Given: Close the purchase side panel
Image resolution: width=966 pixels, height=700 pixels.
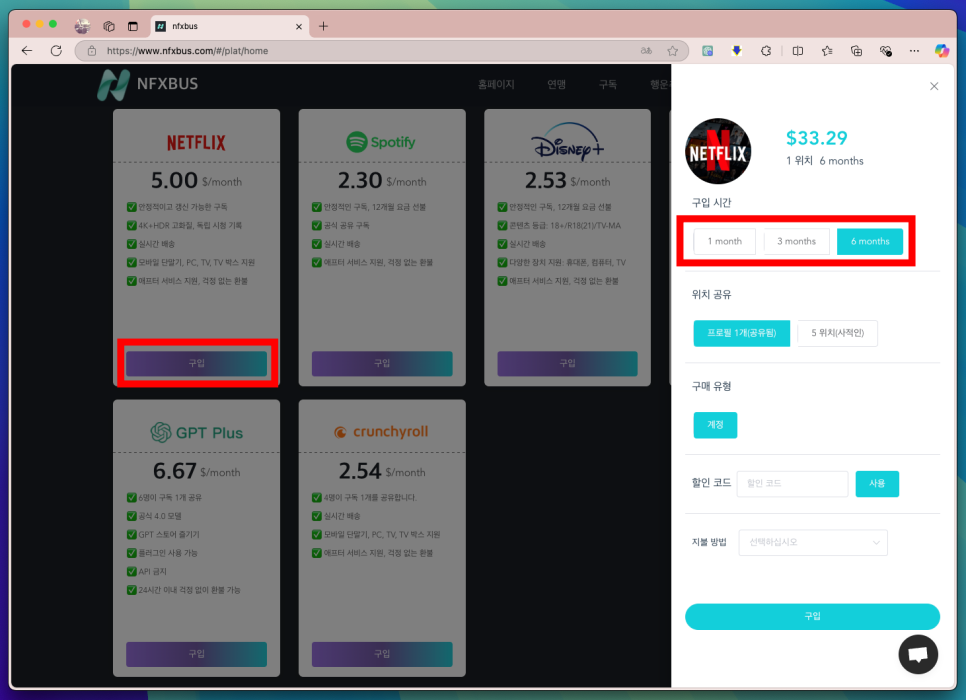Looking at the screenshot, I should 934,86.
